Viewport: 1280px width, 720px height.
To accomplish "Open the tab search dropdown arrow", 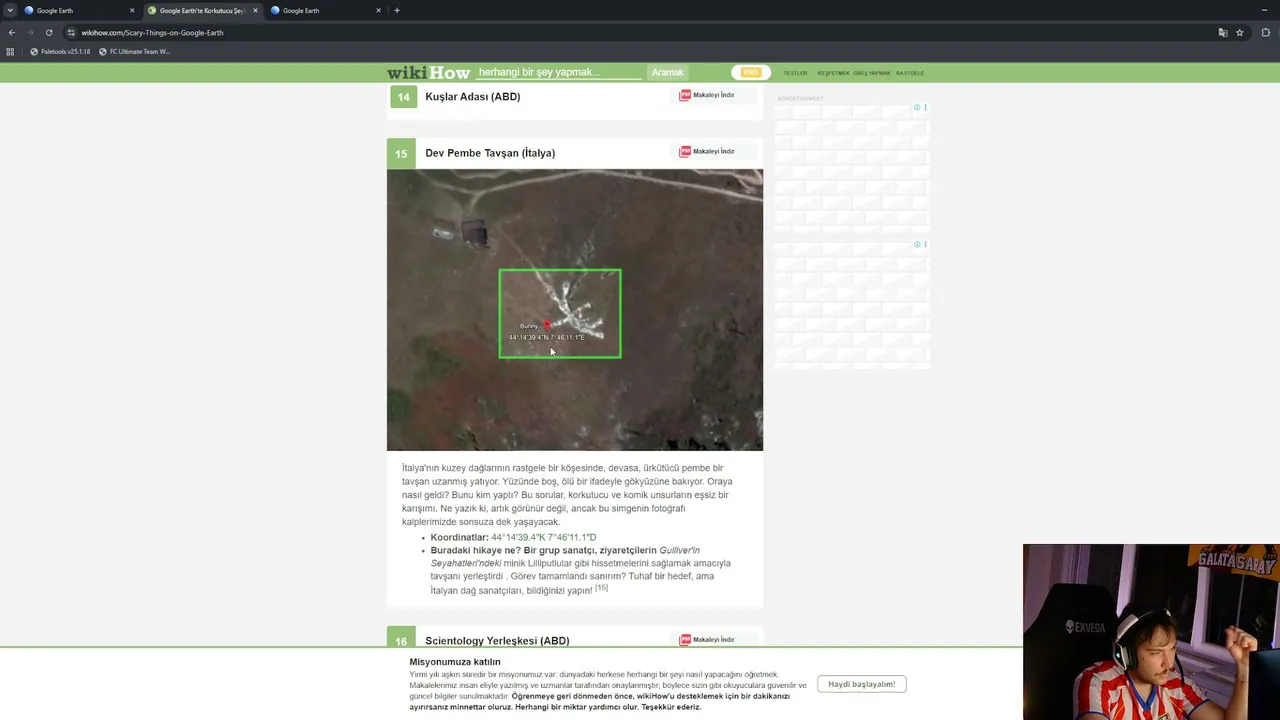I will [x=10, y=10].
